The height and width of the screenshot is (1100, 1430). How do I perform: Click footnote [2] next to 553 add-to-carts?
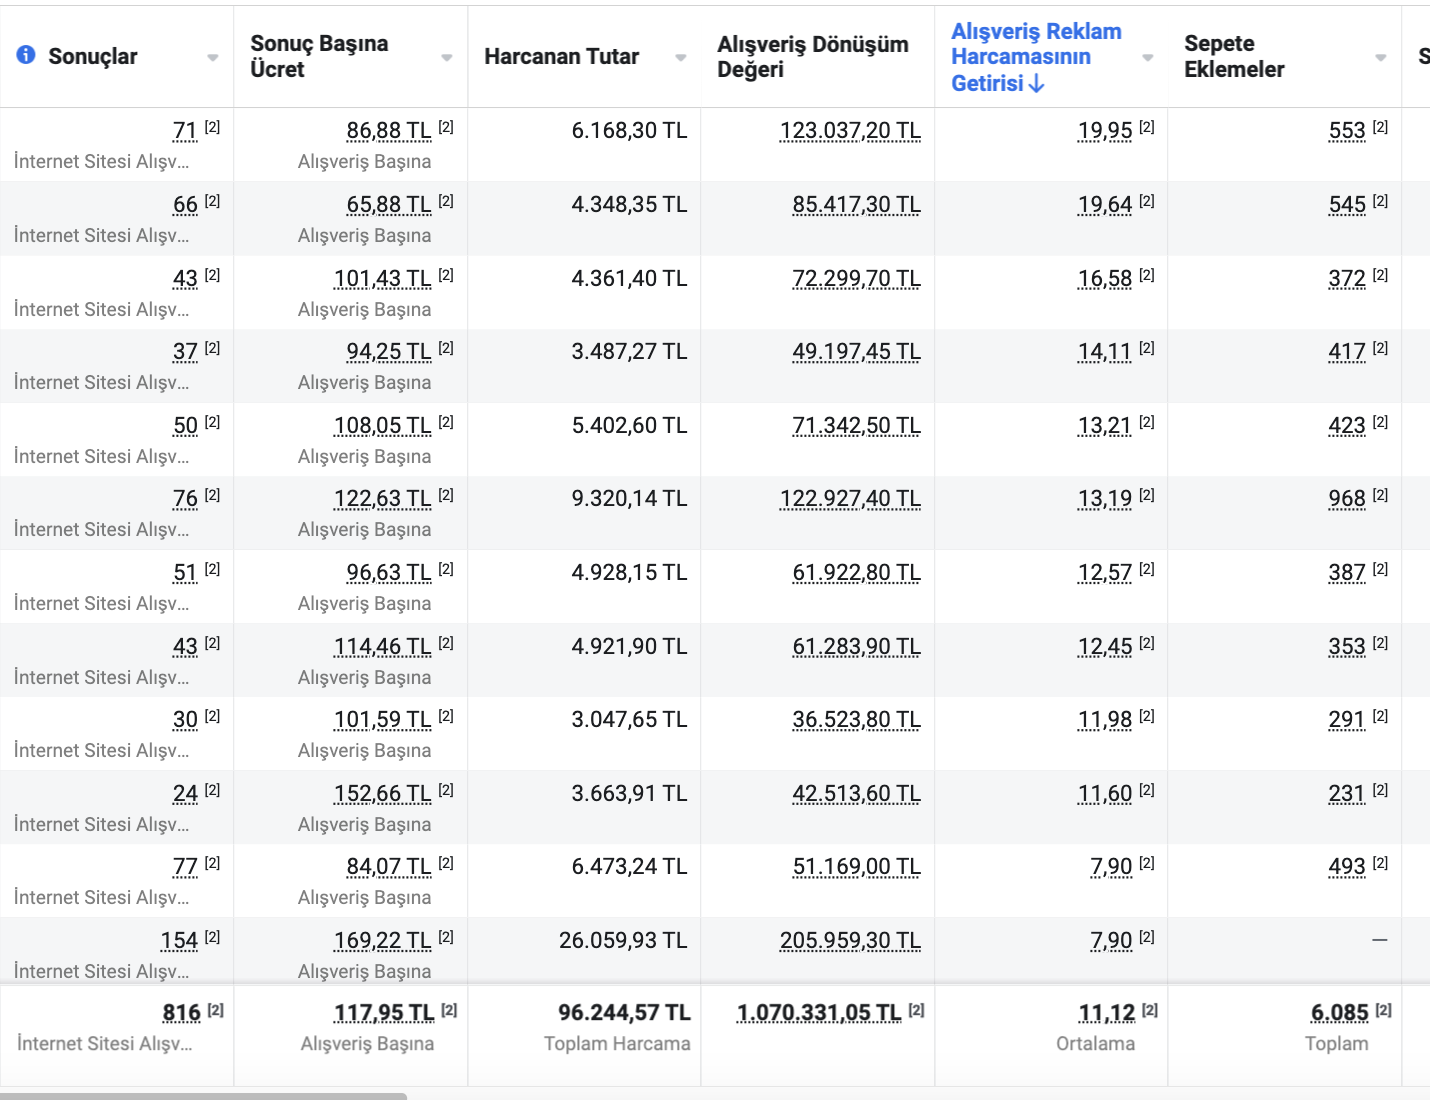1381,127
